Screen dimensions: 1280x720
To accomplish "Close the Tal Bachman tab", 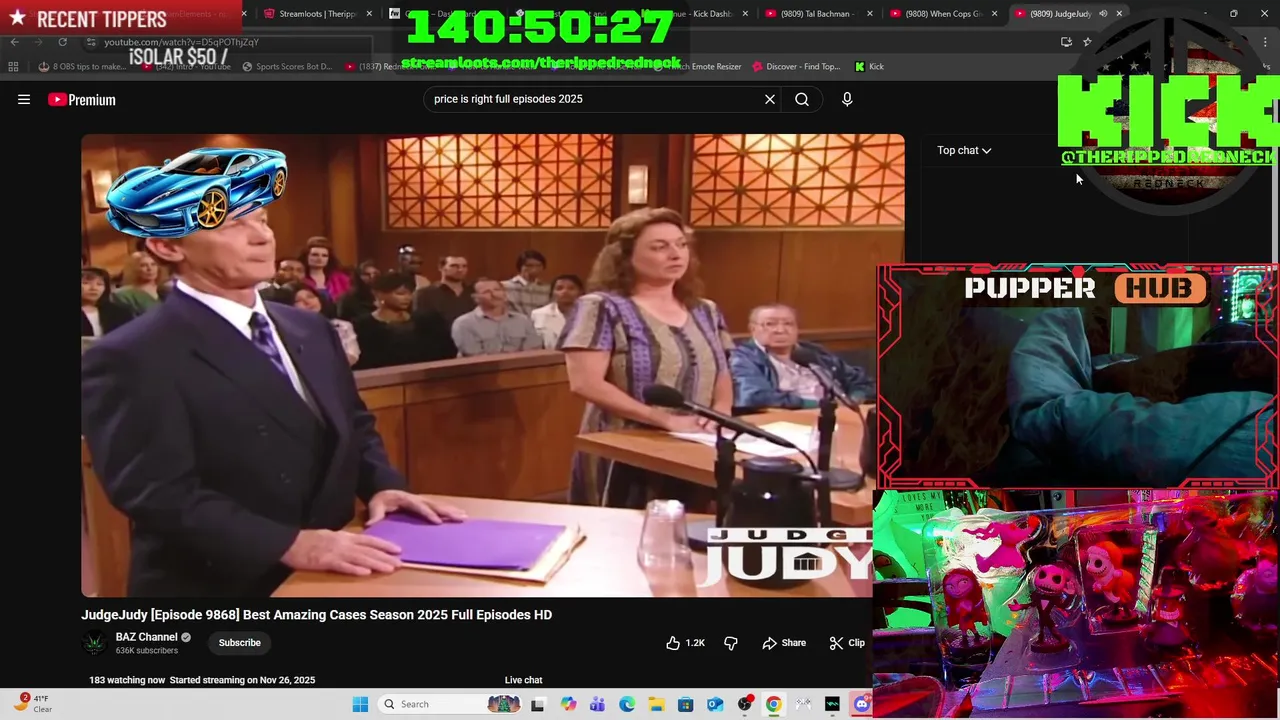I will coord(870,13).
